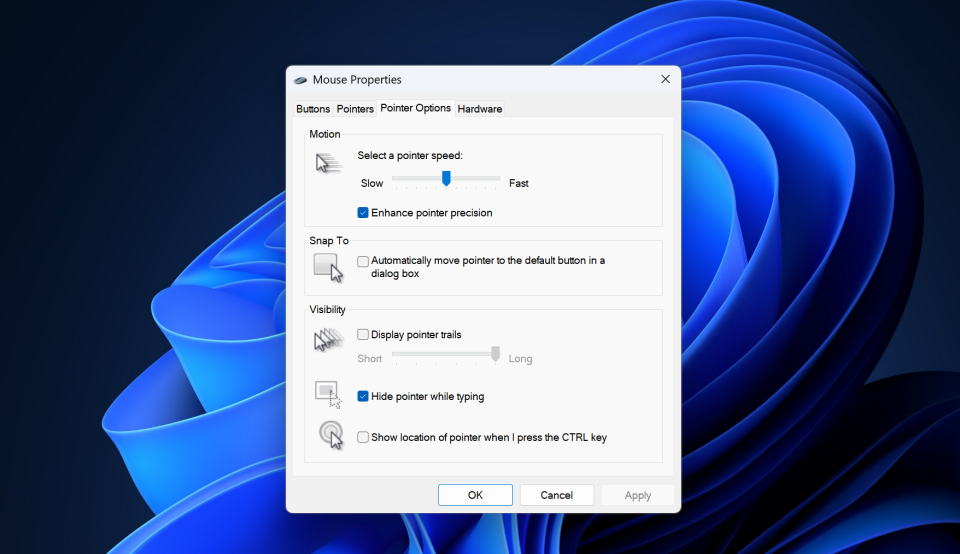Click the hide pointer while typing icon

[328, 394]
